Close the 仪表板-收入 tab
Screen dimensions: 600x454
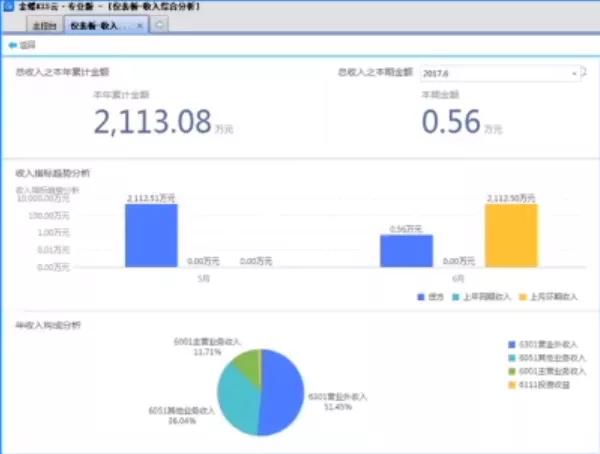(141, 26)
